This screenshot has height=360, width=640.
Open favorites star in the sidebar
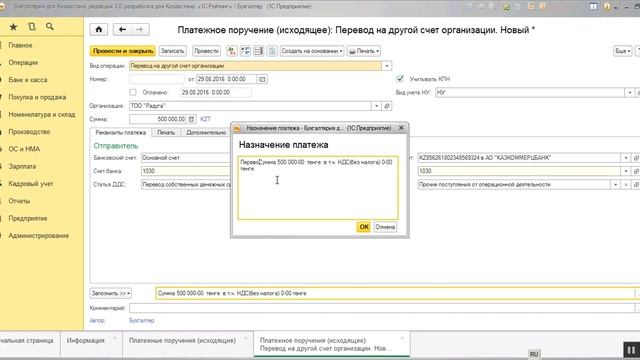point(13,27)
